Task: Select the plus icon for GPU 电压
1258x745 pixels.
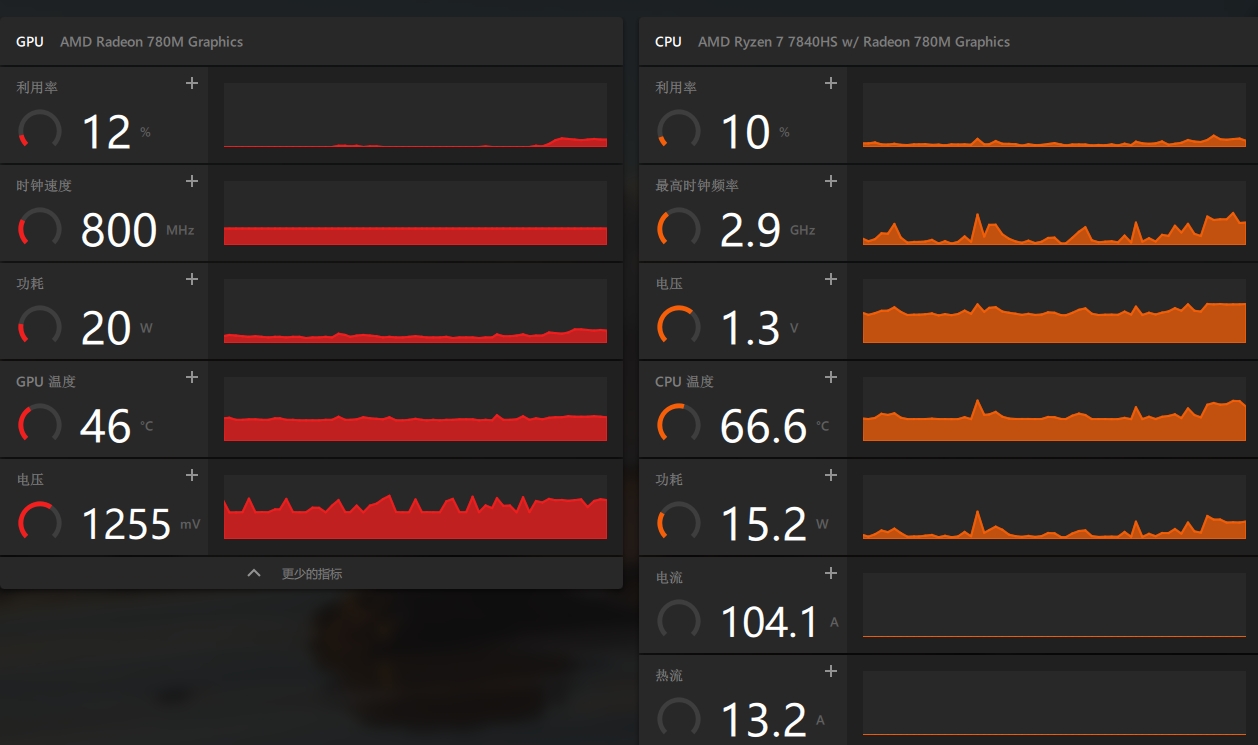Action: tap(192, 476)
